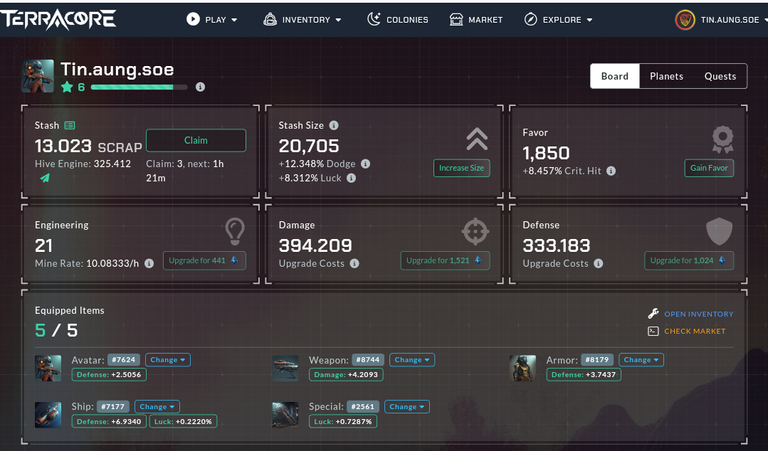Click the Market storefront icon
This screenshot has height=451, width=768.
click(x=456, y=20)
